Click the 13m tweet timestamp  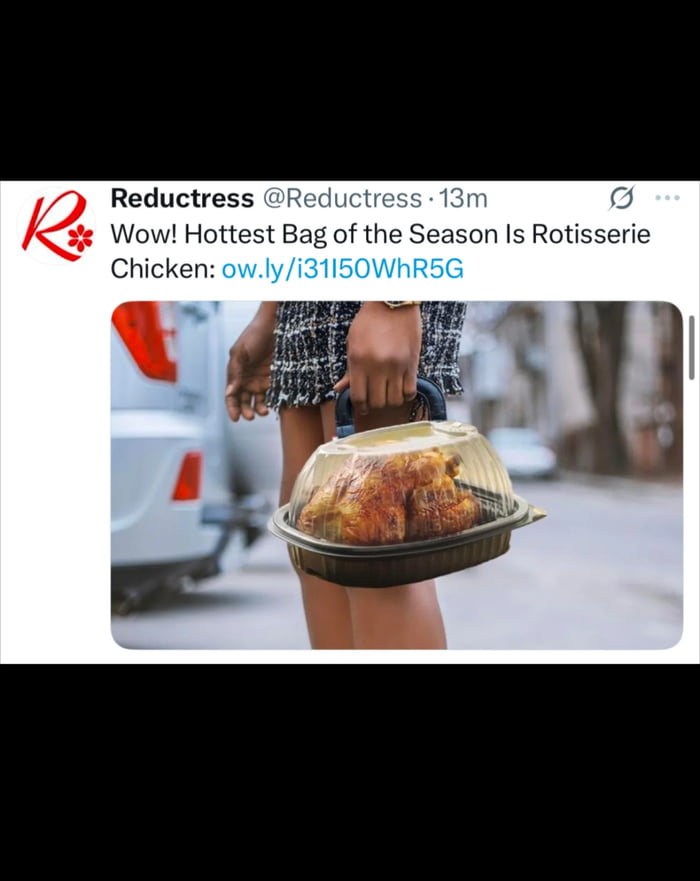click(x=463, y=198)
